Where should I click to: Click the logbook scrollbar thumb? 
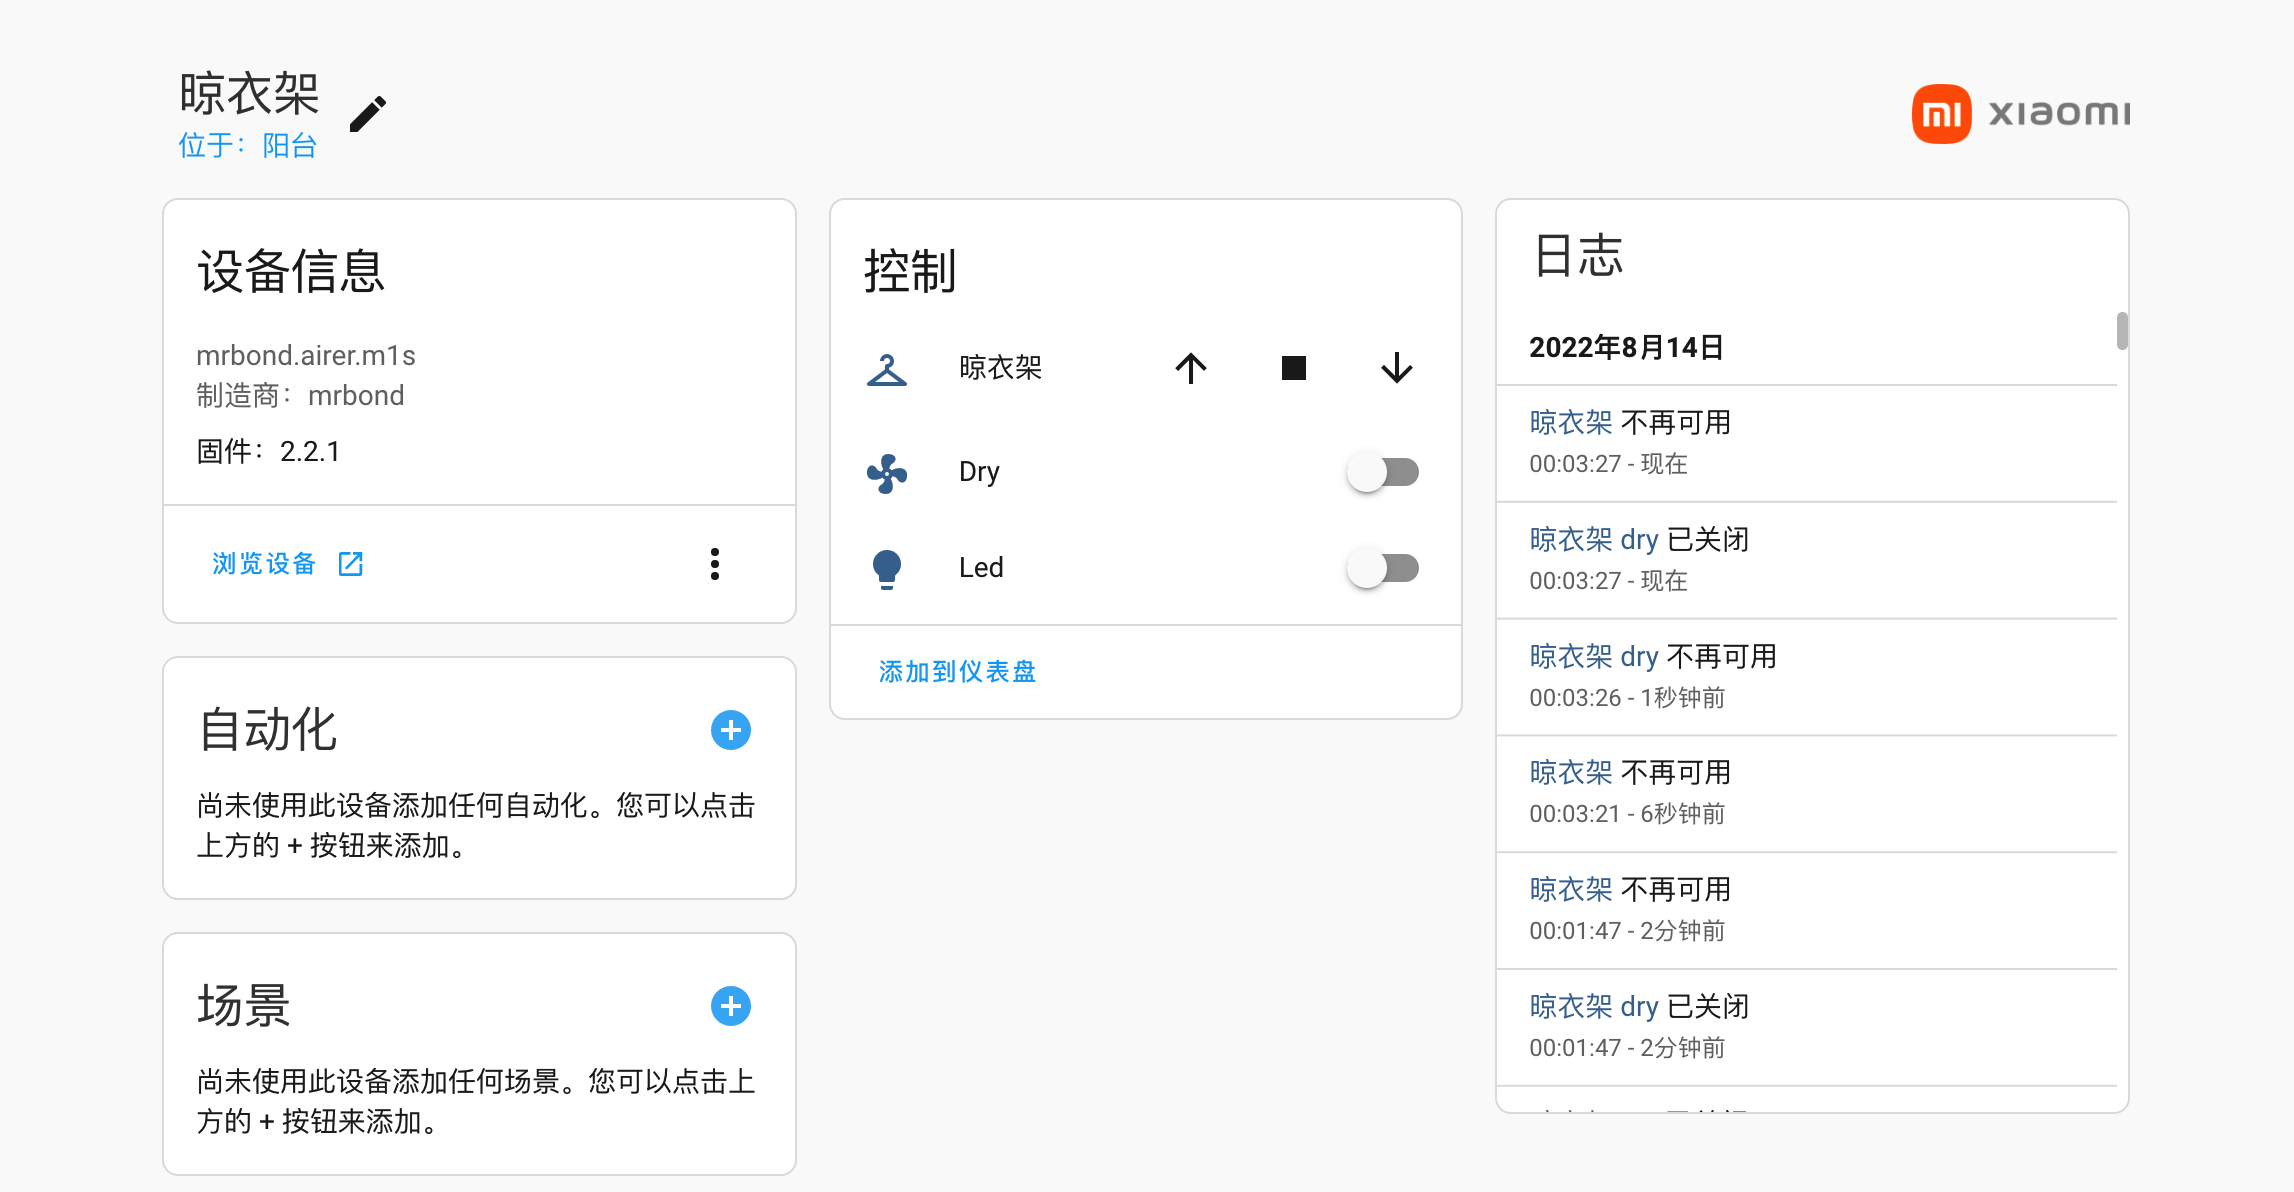[x=2121, y=332]
